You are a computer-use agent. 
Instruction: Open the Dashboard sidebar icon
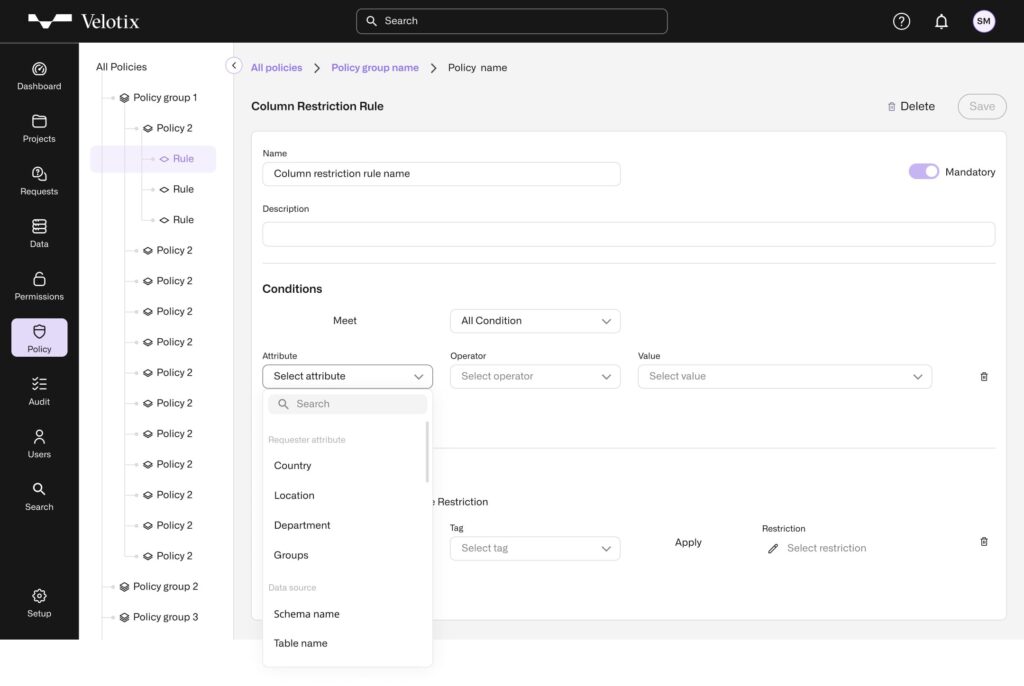39,69
